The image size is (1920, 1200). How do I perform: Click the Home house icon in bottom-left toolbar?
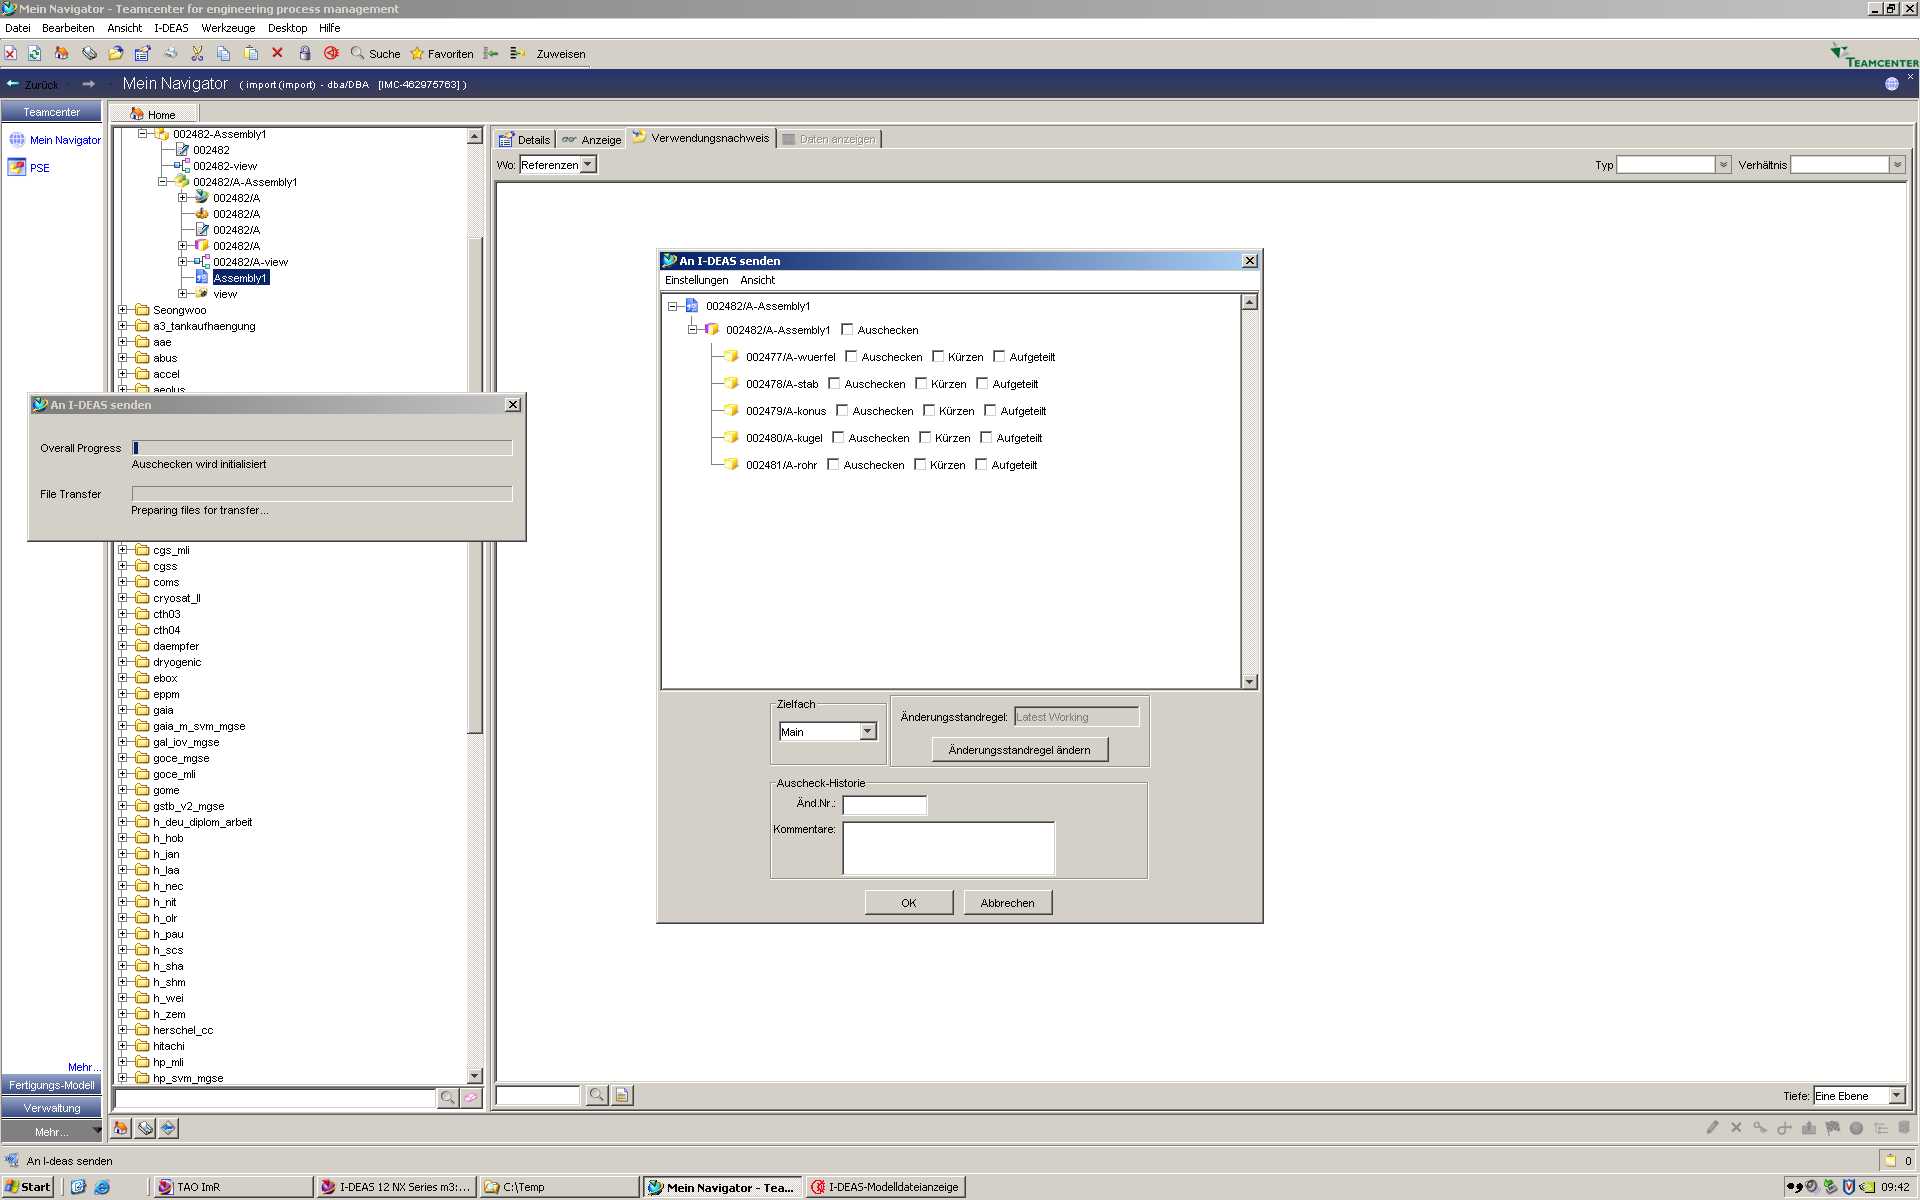click(x=121, y=1128)
